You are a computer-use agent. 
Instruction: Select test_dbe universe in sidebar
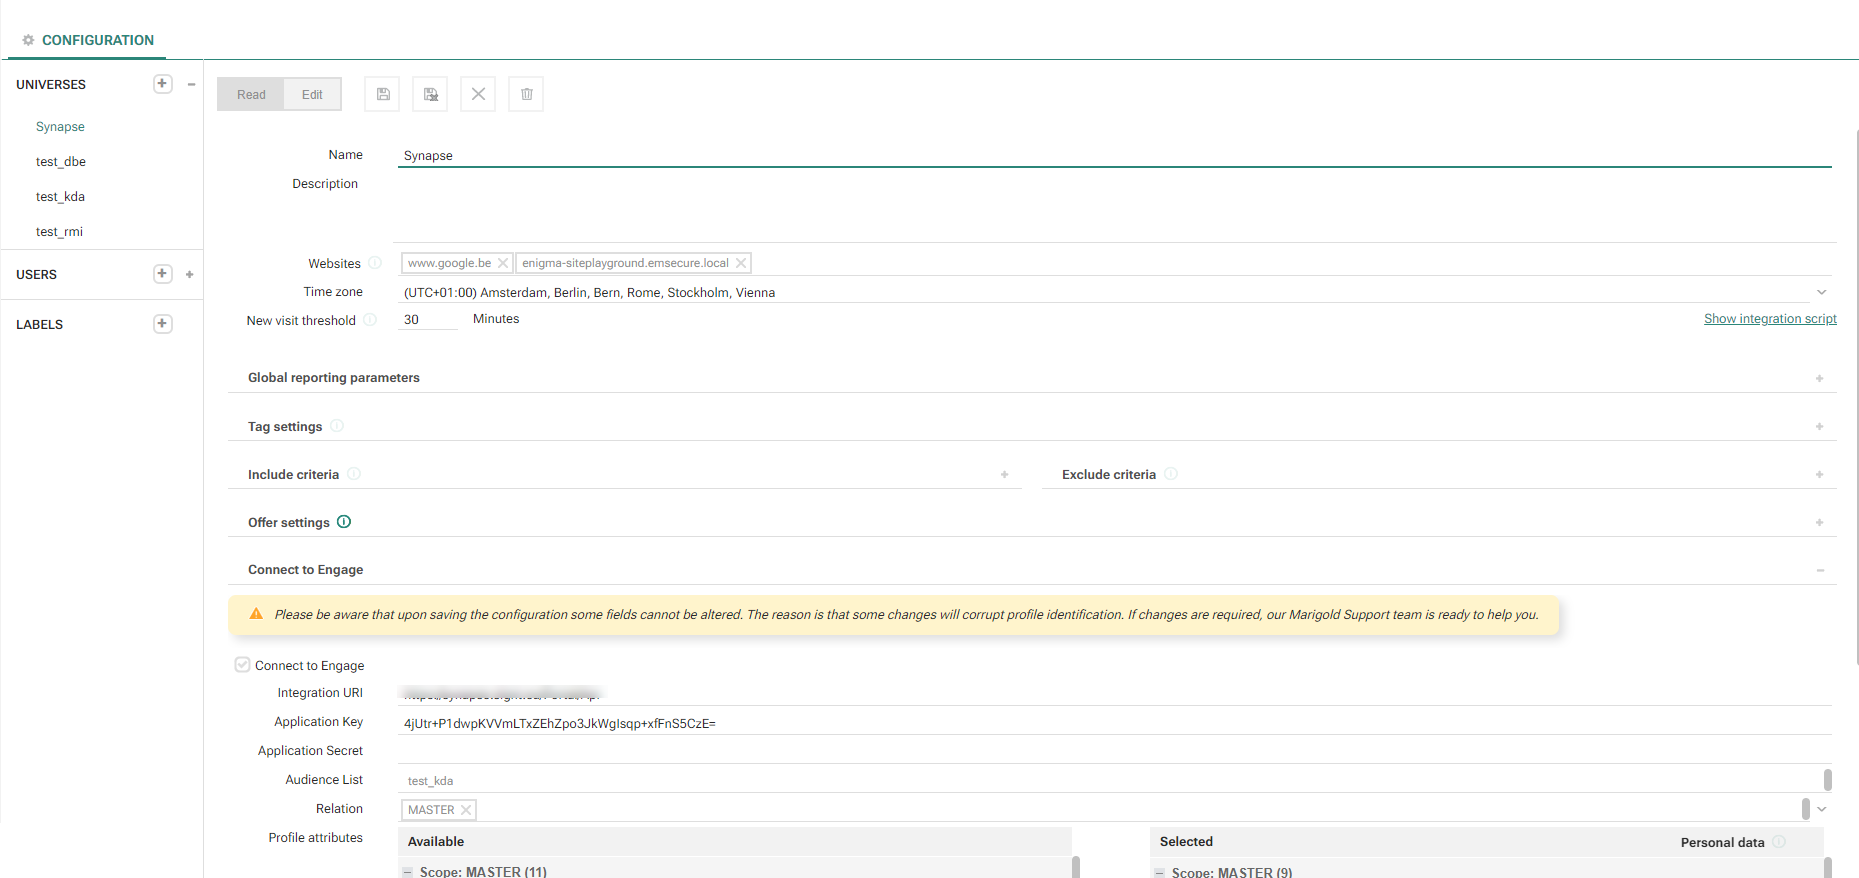61,162
